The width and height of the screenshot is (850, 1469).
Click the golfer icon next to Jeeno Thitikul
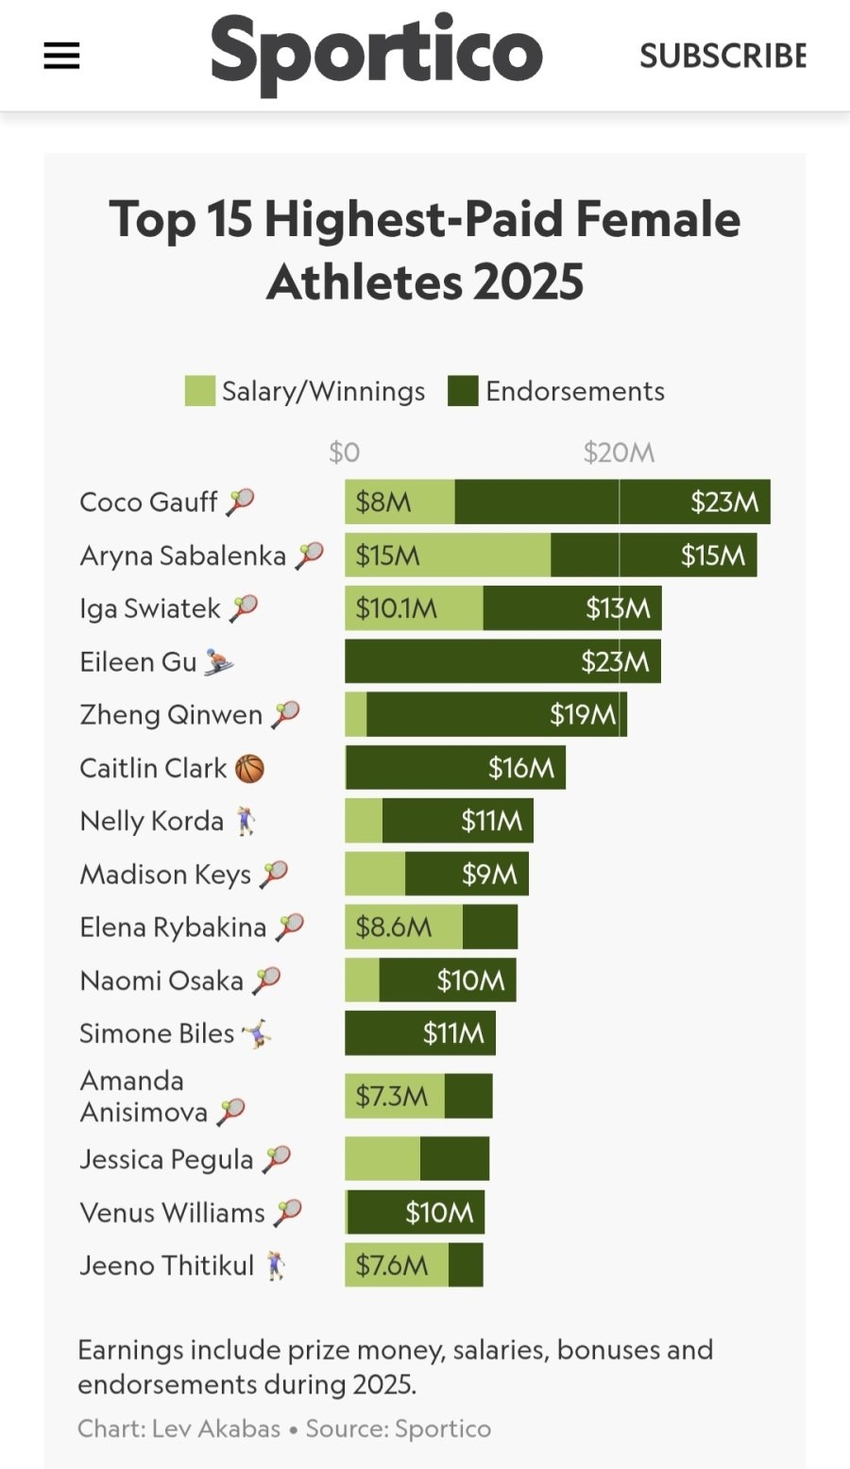tap(275, 1266)
